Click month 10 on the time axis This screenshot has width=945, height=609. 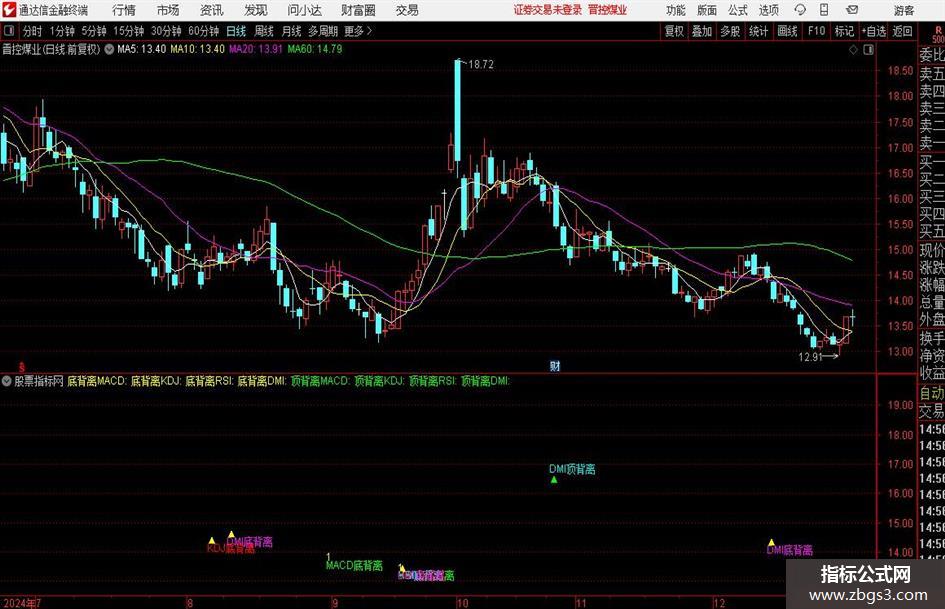coord(462,603)
